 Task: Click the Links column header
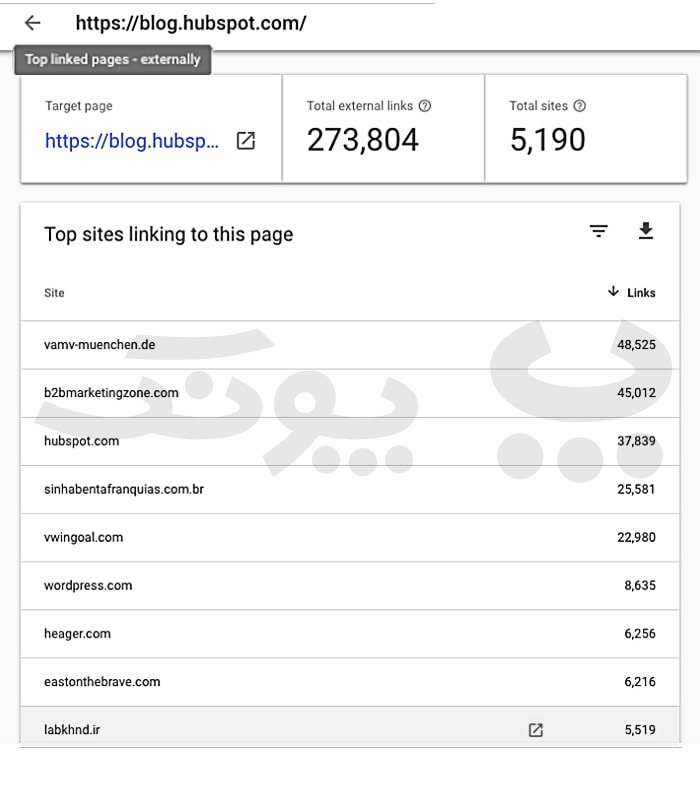(x=641, y=293)
